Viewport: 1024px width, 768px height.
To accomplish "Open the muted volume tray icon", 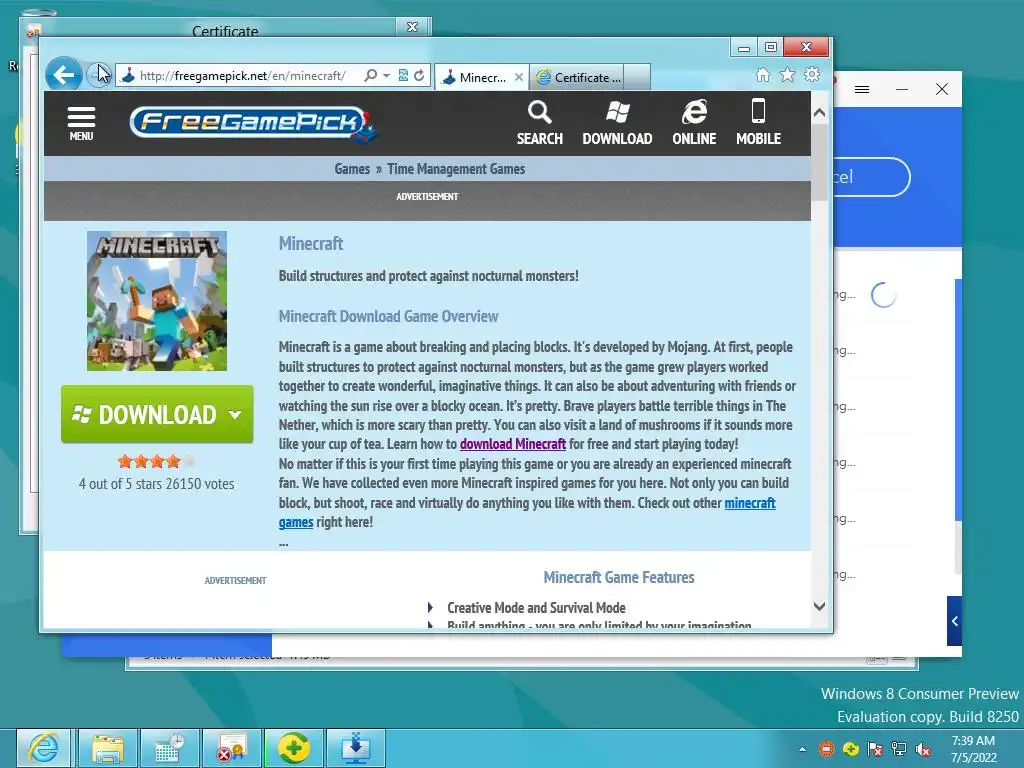I will [923, 749].
